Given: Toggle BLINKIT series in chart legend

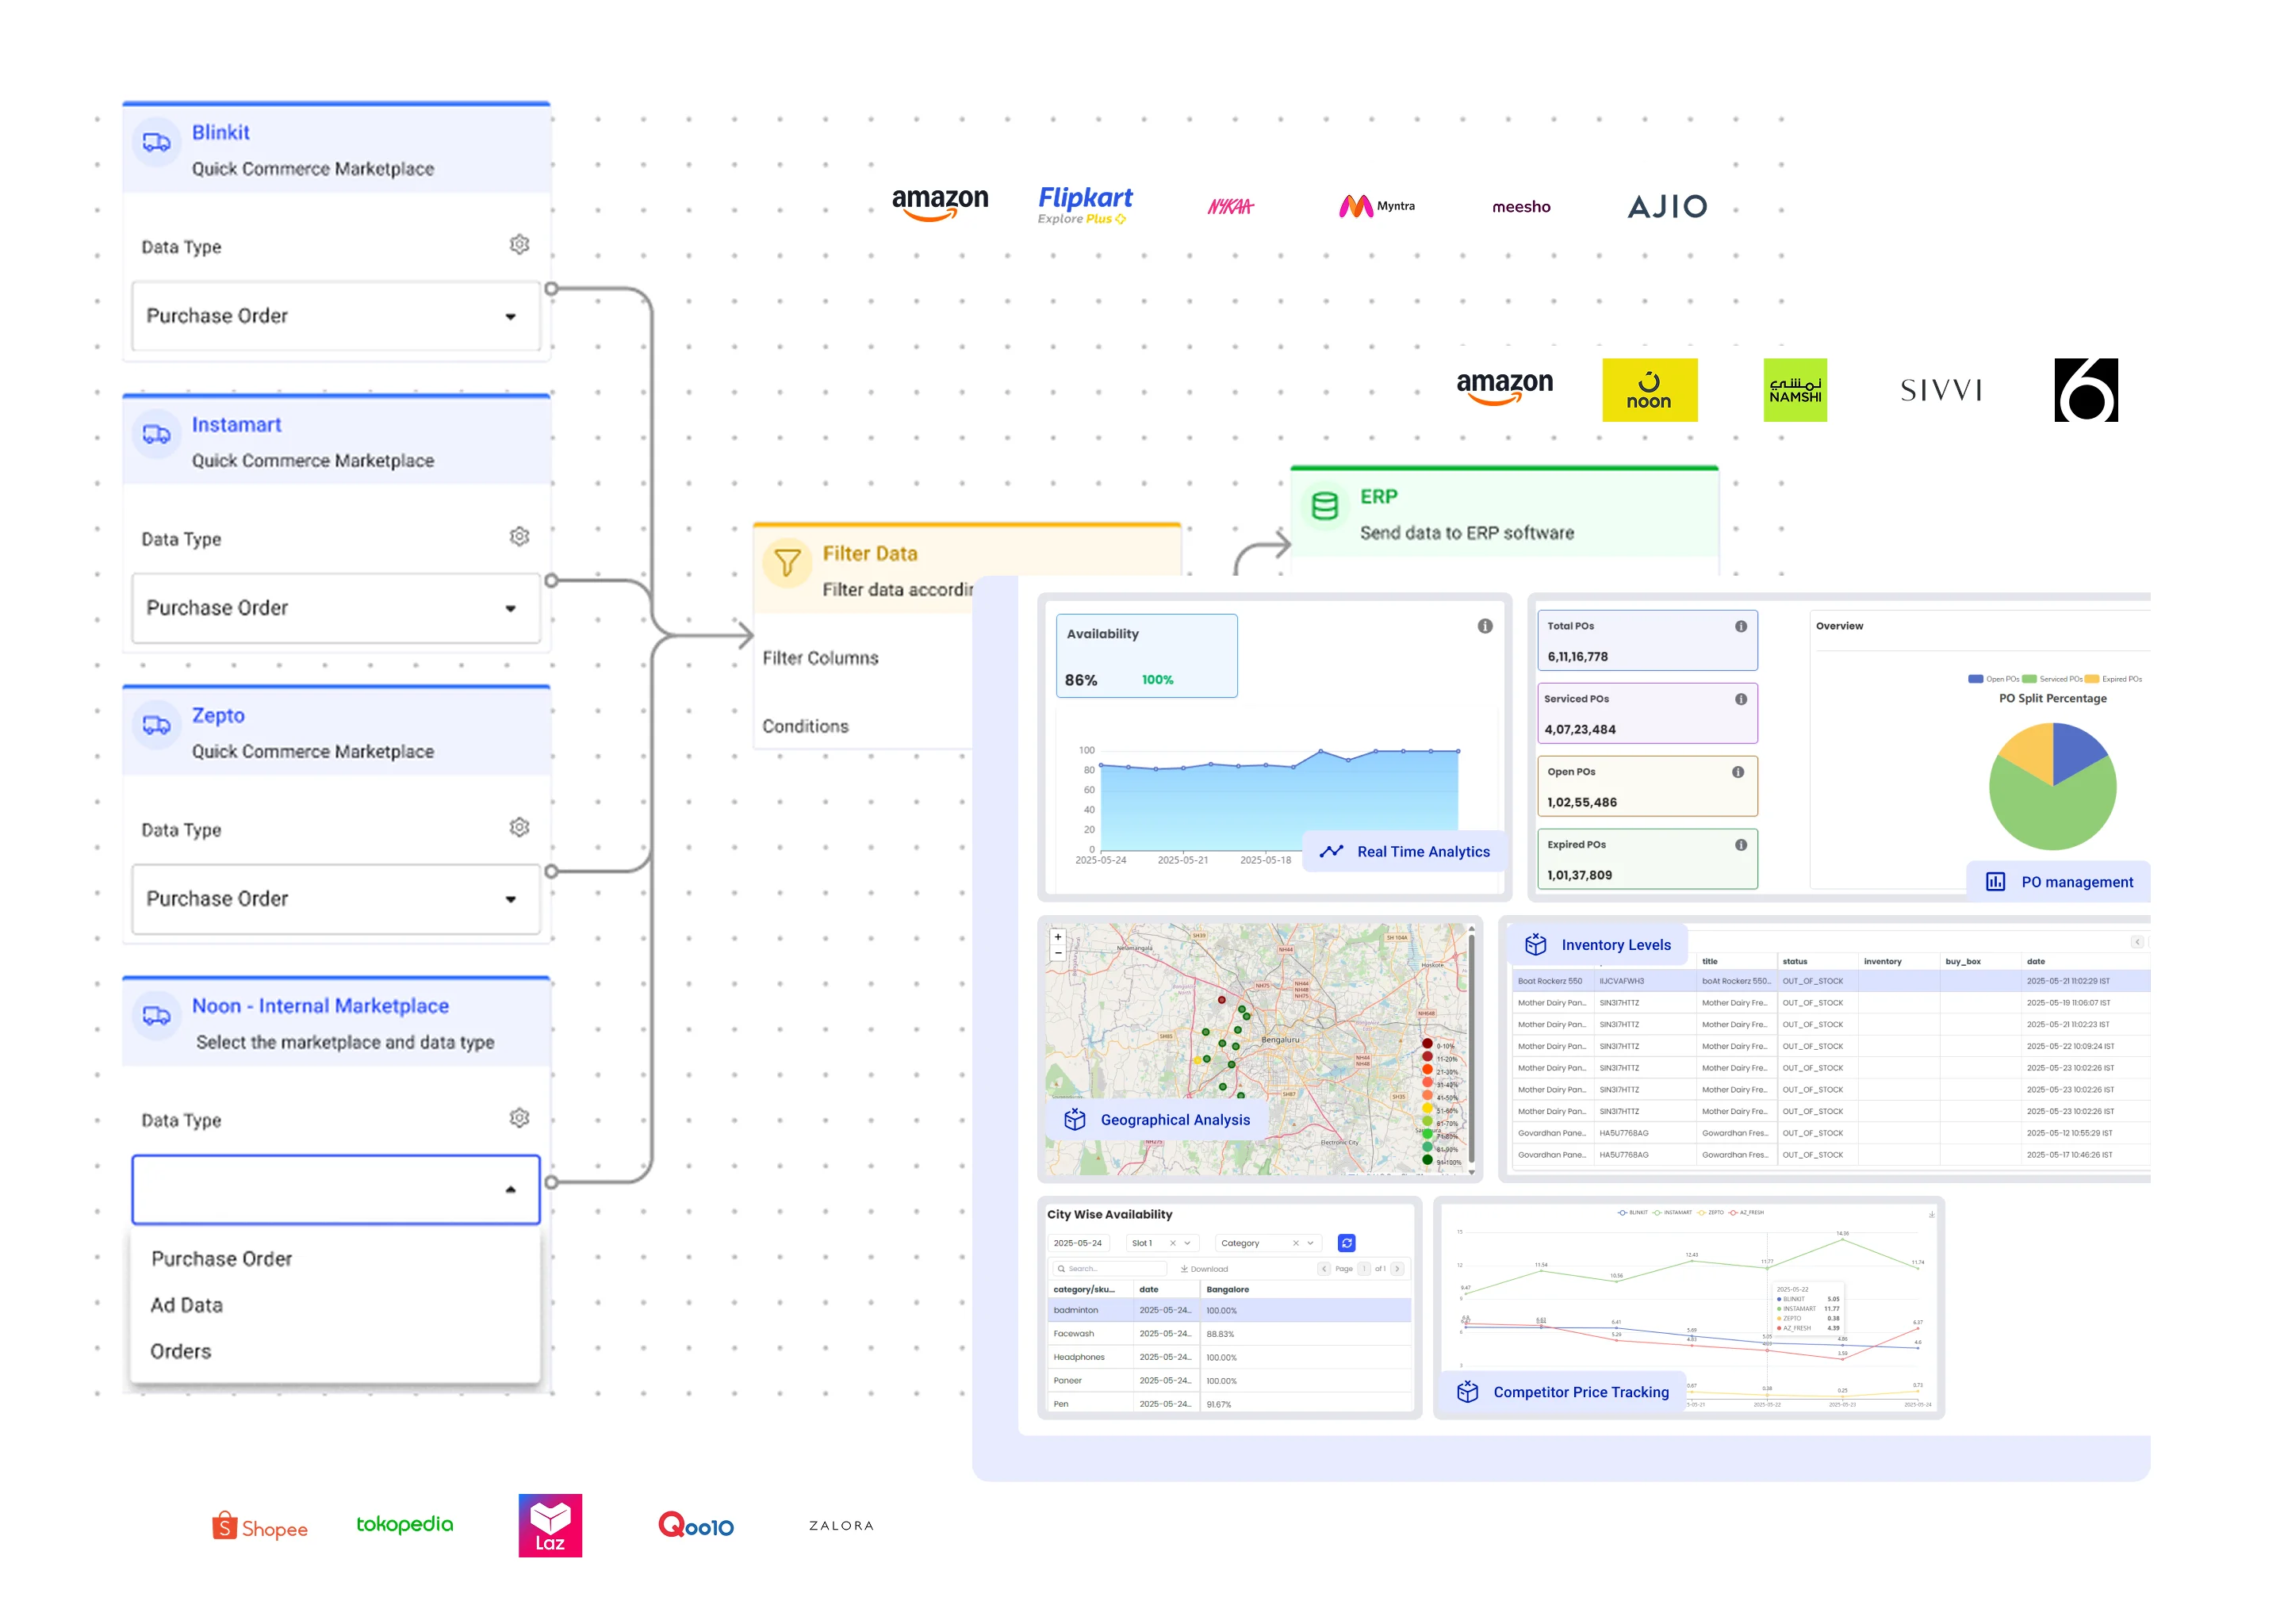Looking at the screenshot, I should (1632, 1212).
